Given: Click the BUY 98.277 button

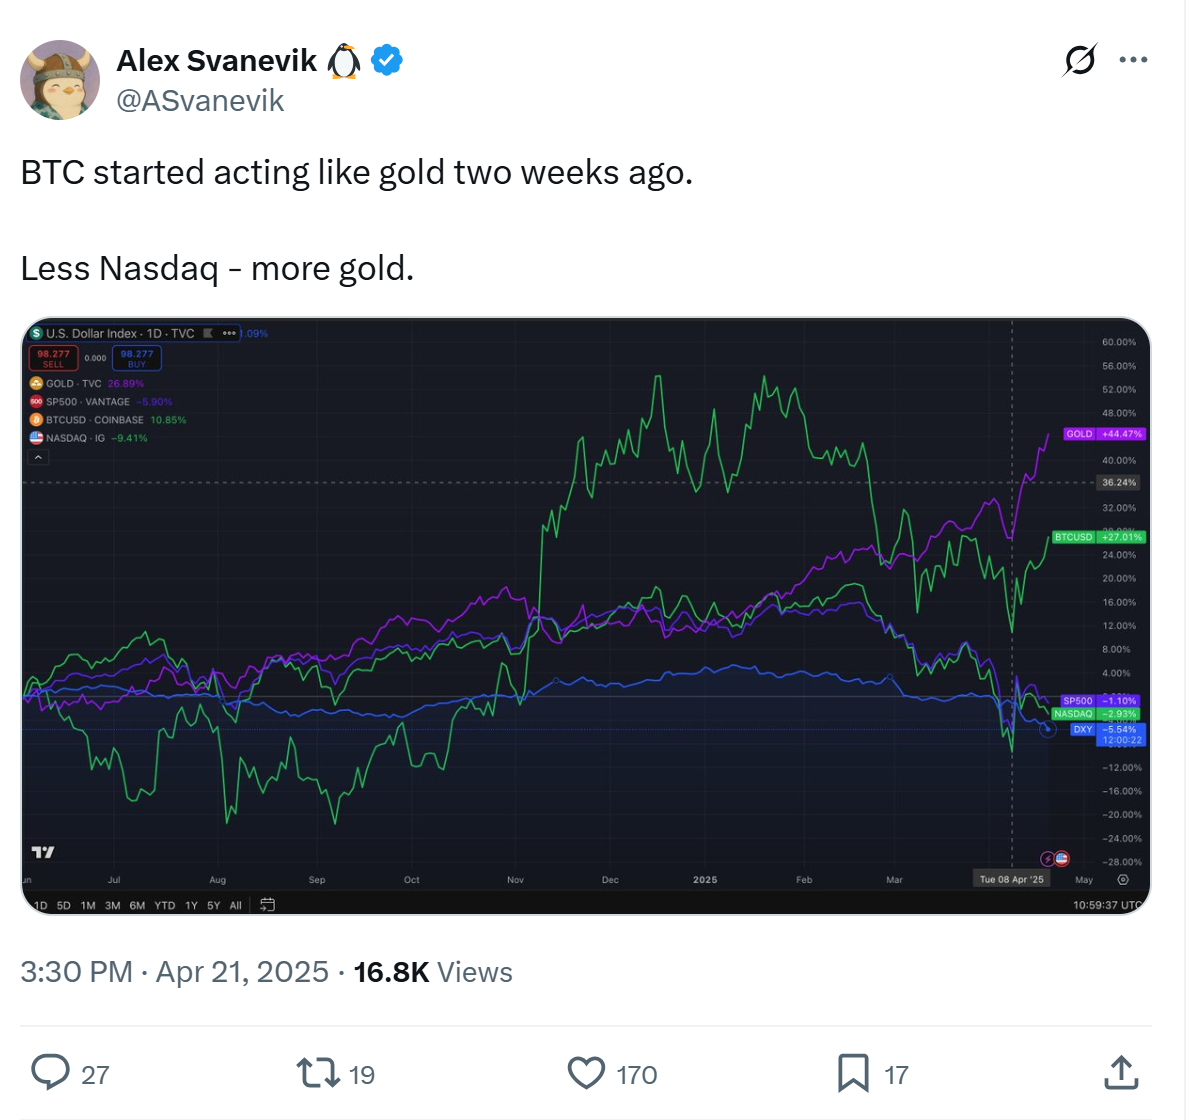Looking at the screenshot, I should 136,357.
